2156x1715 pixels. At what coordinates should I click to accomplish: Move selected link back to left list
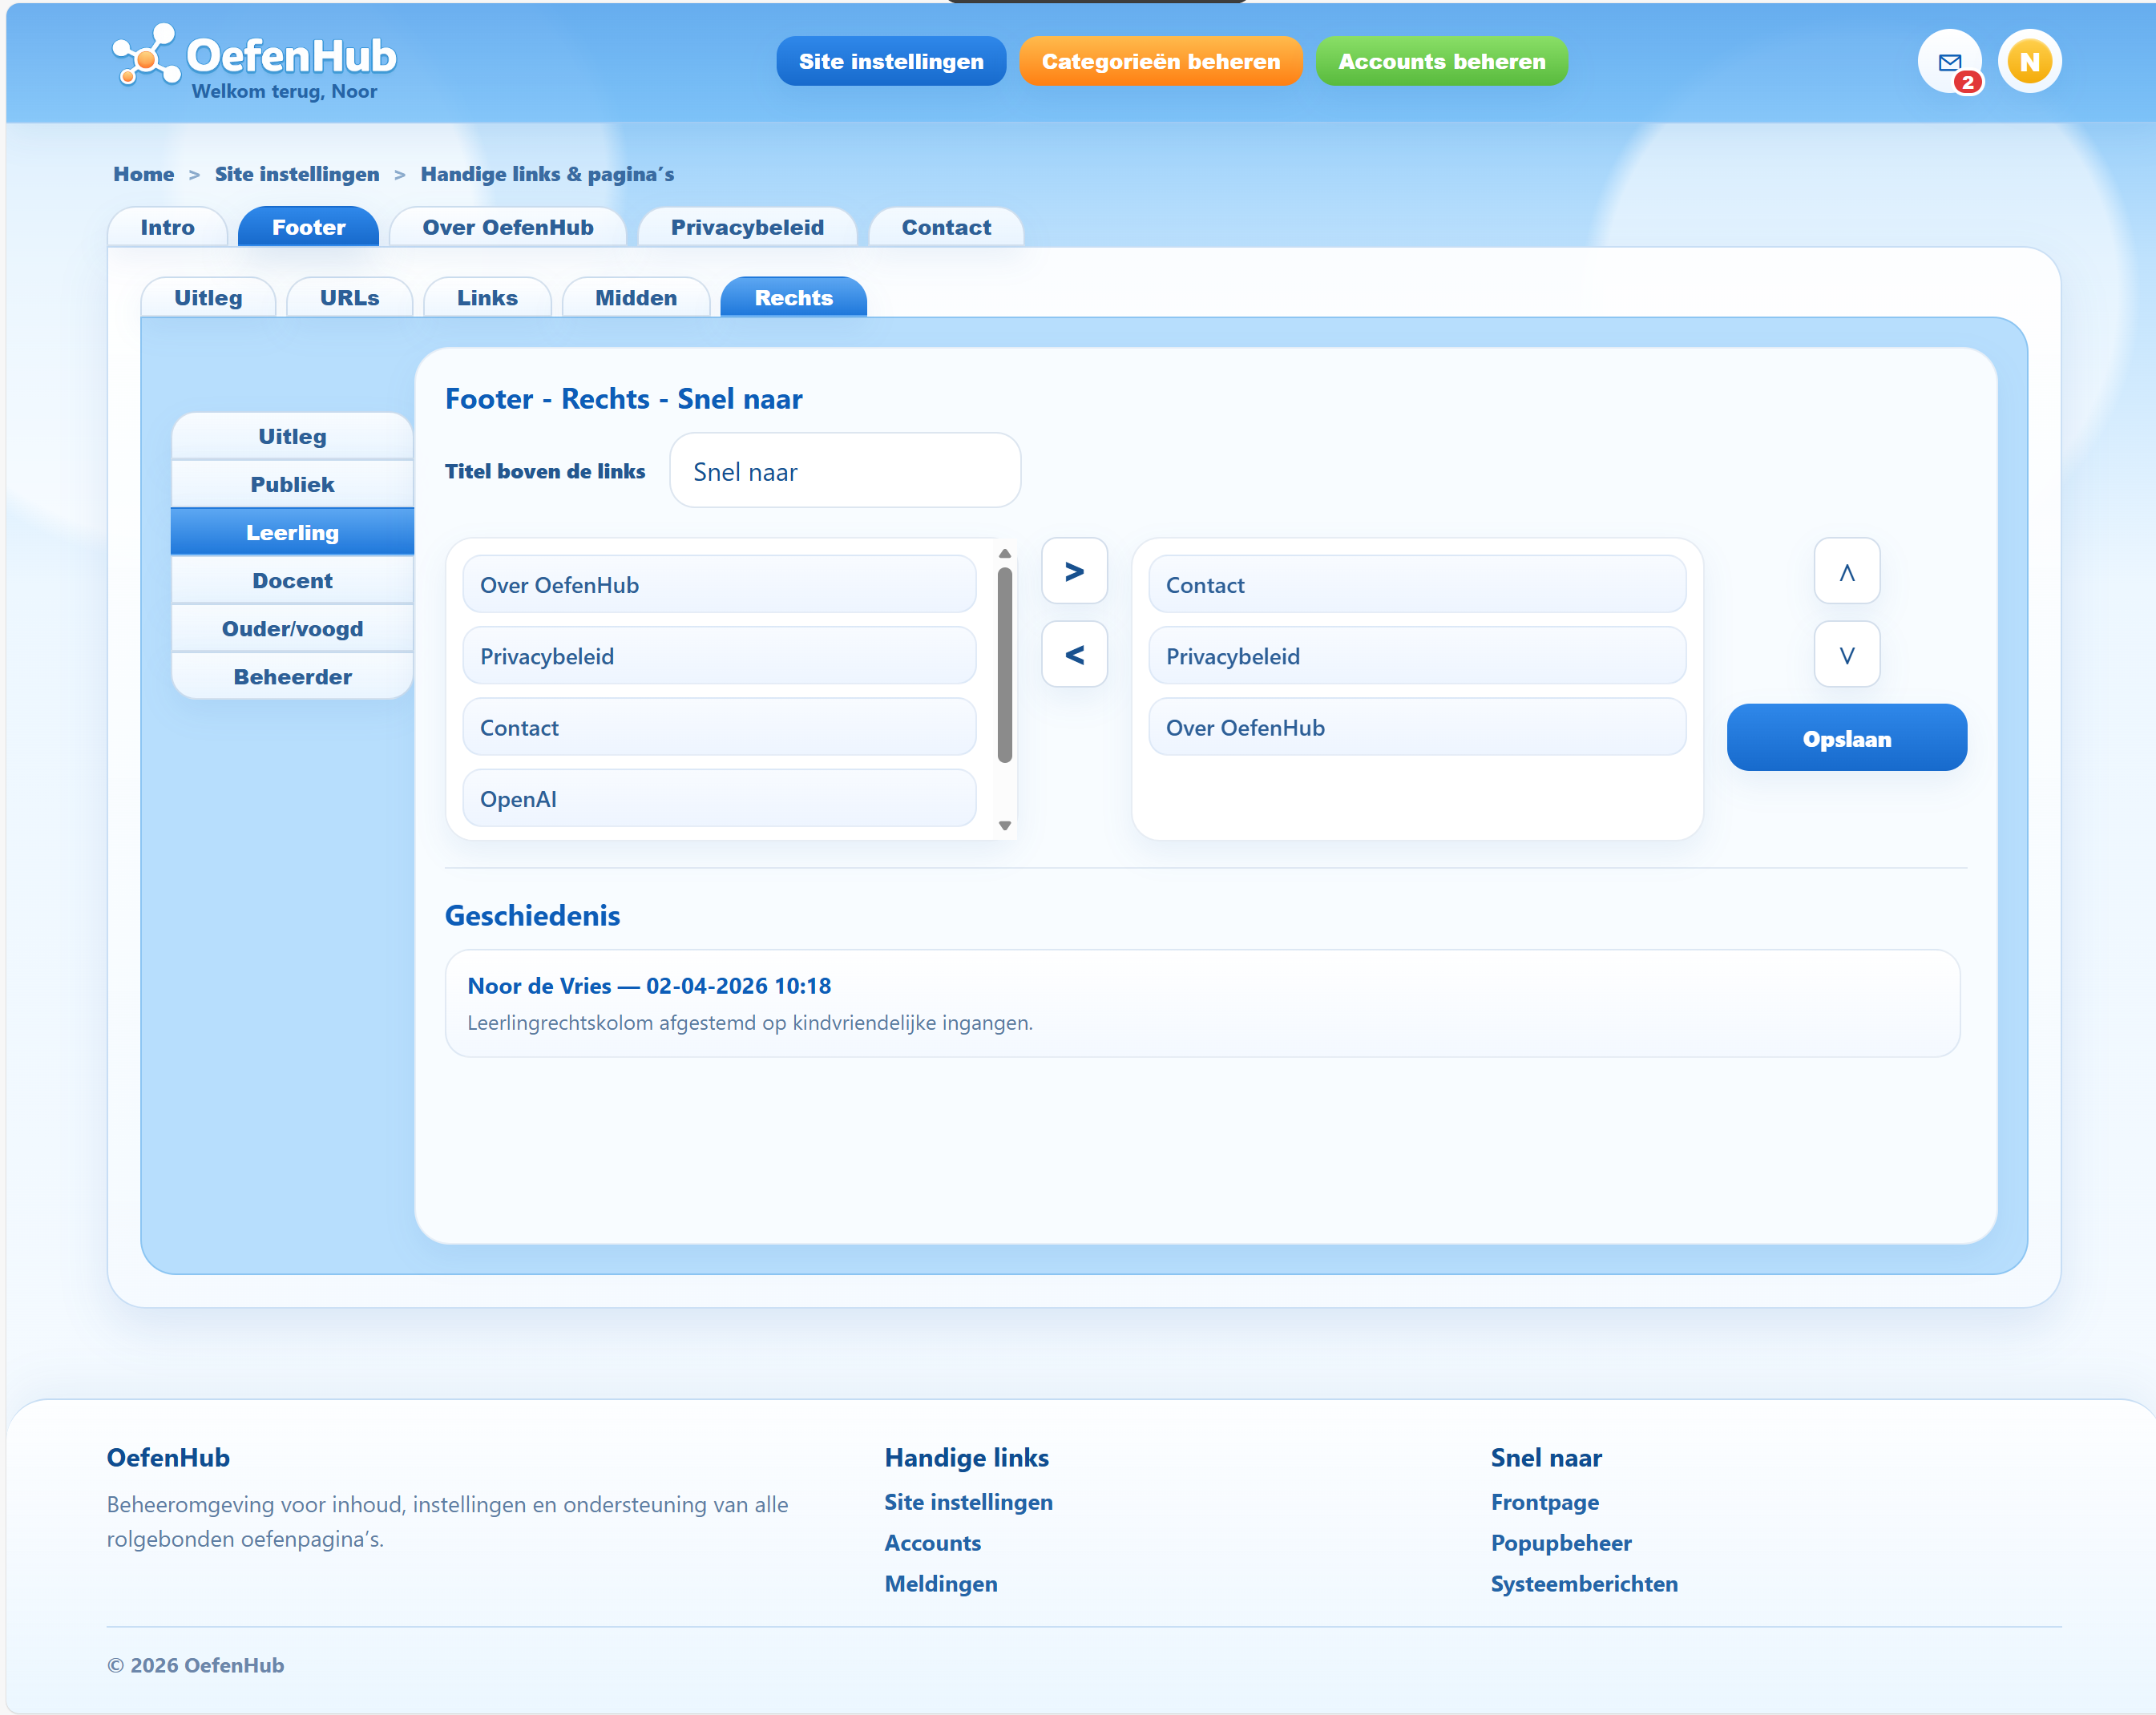click(x=1074, y=655)
